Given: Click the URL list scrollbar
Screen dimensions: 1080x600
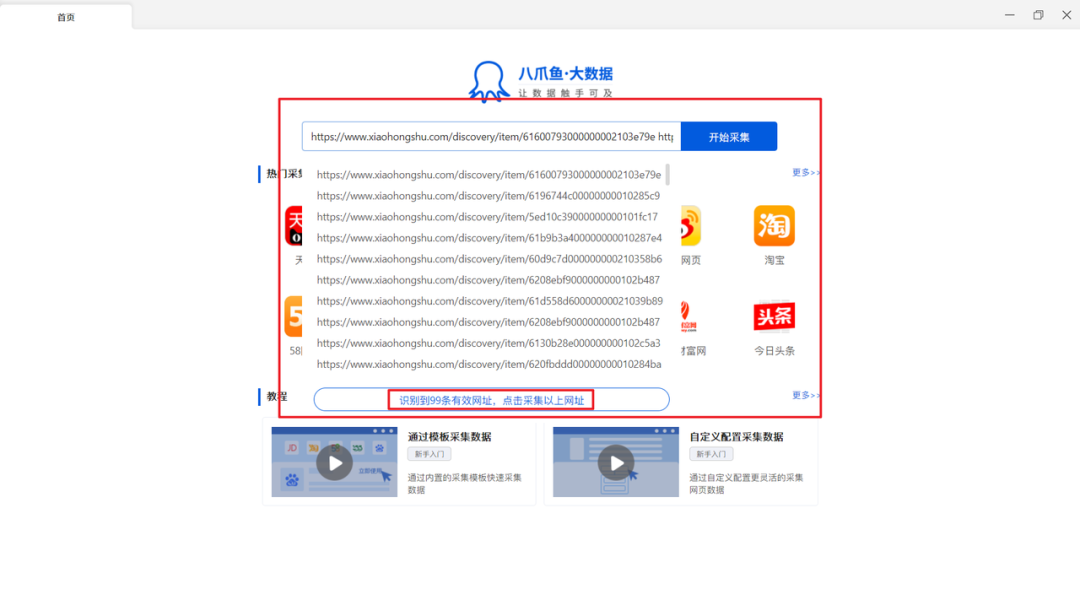Looking at the screenshot, I should click(x=667, y=175).
